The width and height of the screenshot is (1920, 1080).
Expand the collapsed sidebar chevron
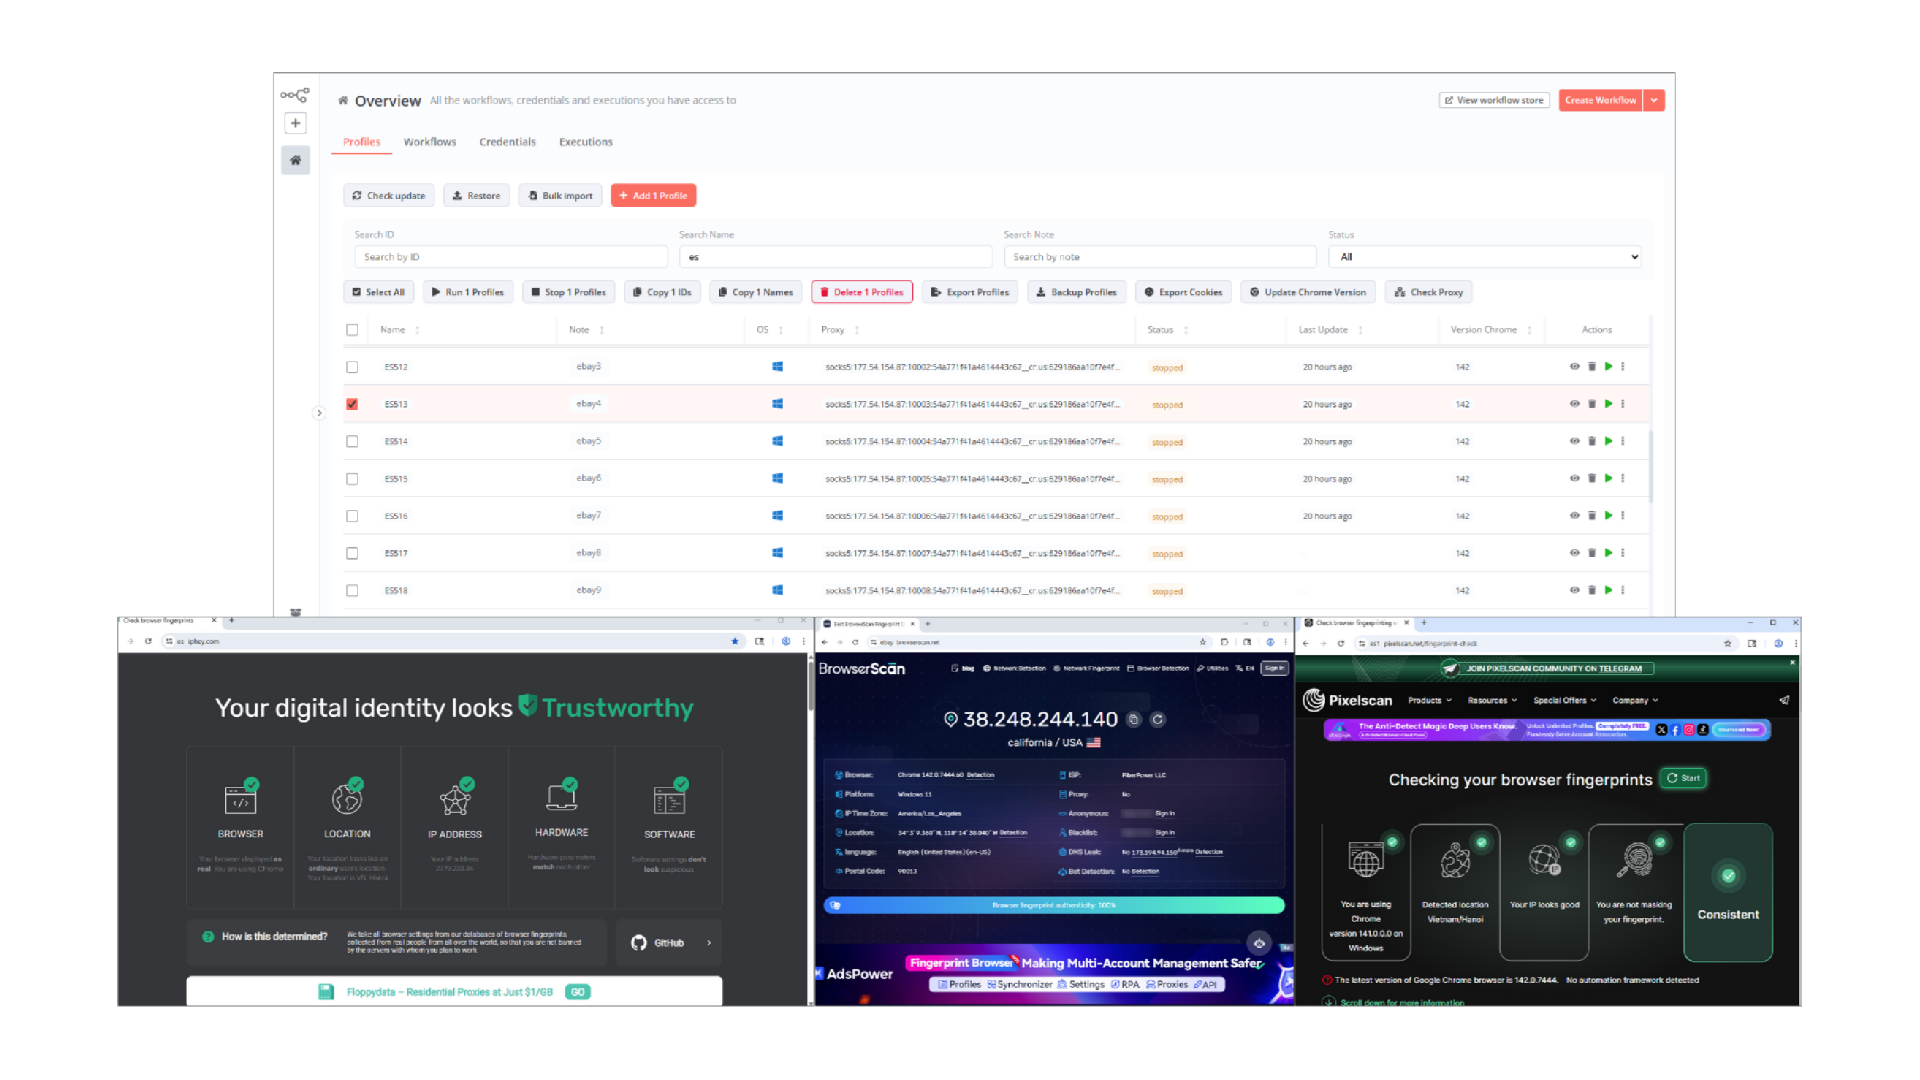pyautogui.click(x=319, y=413)
